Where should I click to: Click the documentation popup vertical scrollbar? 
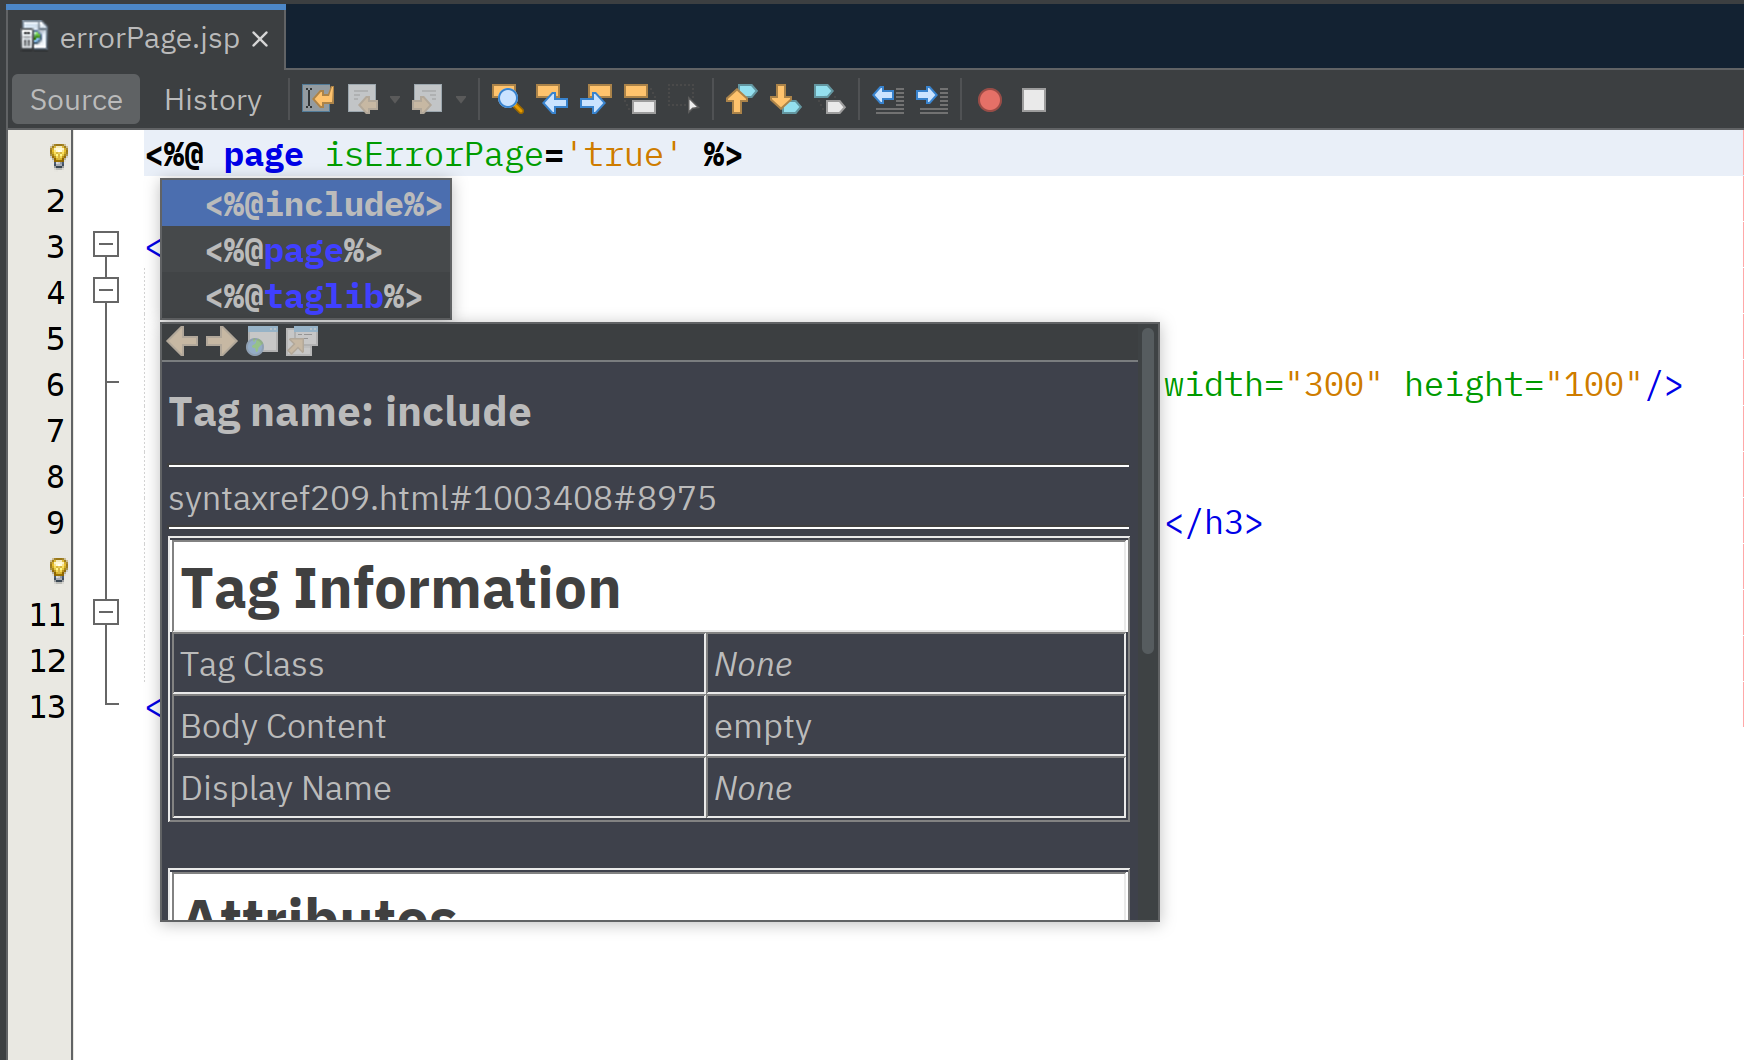(1148, 492)
